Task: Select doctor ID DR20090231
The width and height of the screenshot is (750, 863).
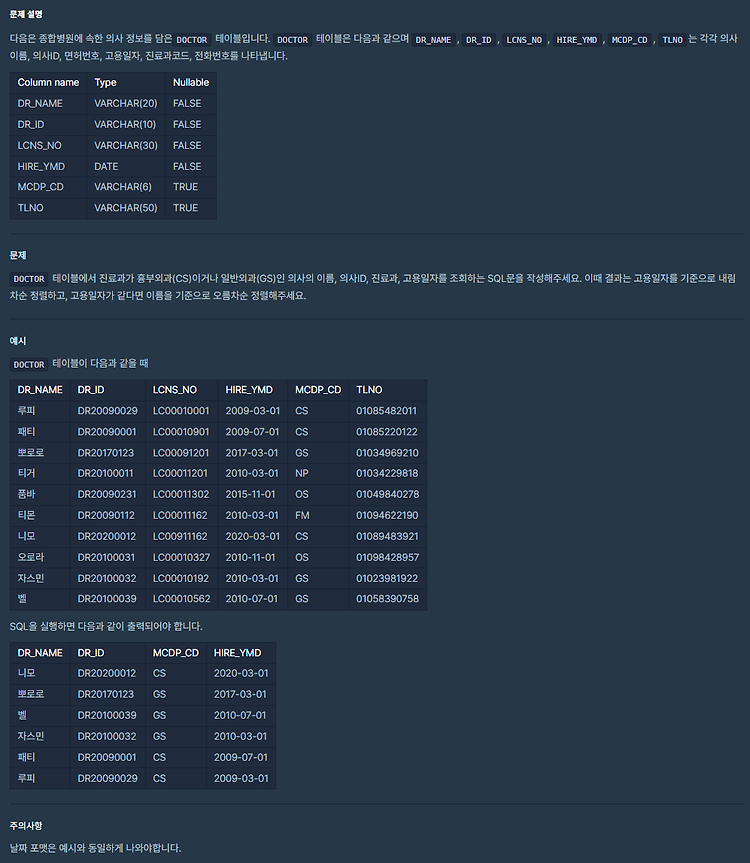Action: point(107,494)
